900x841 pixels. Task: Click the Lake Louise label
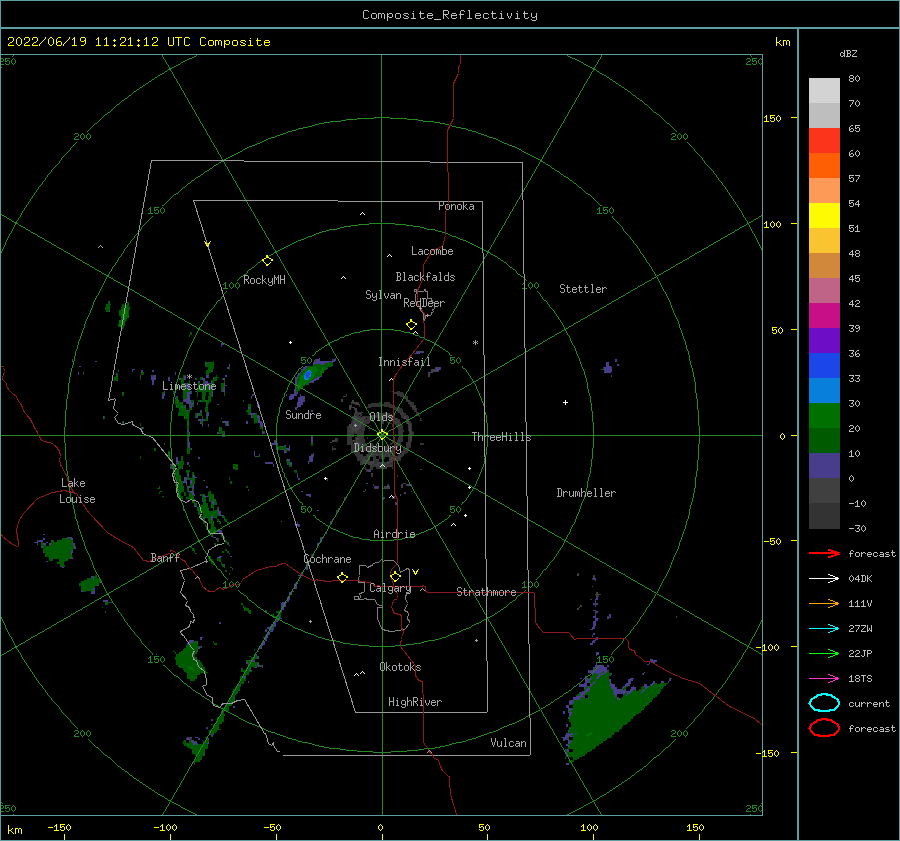(77, 491)
